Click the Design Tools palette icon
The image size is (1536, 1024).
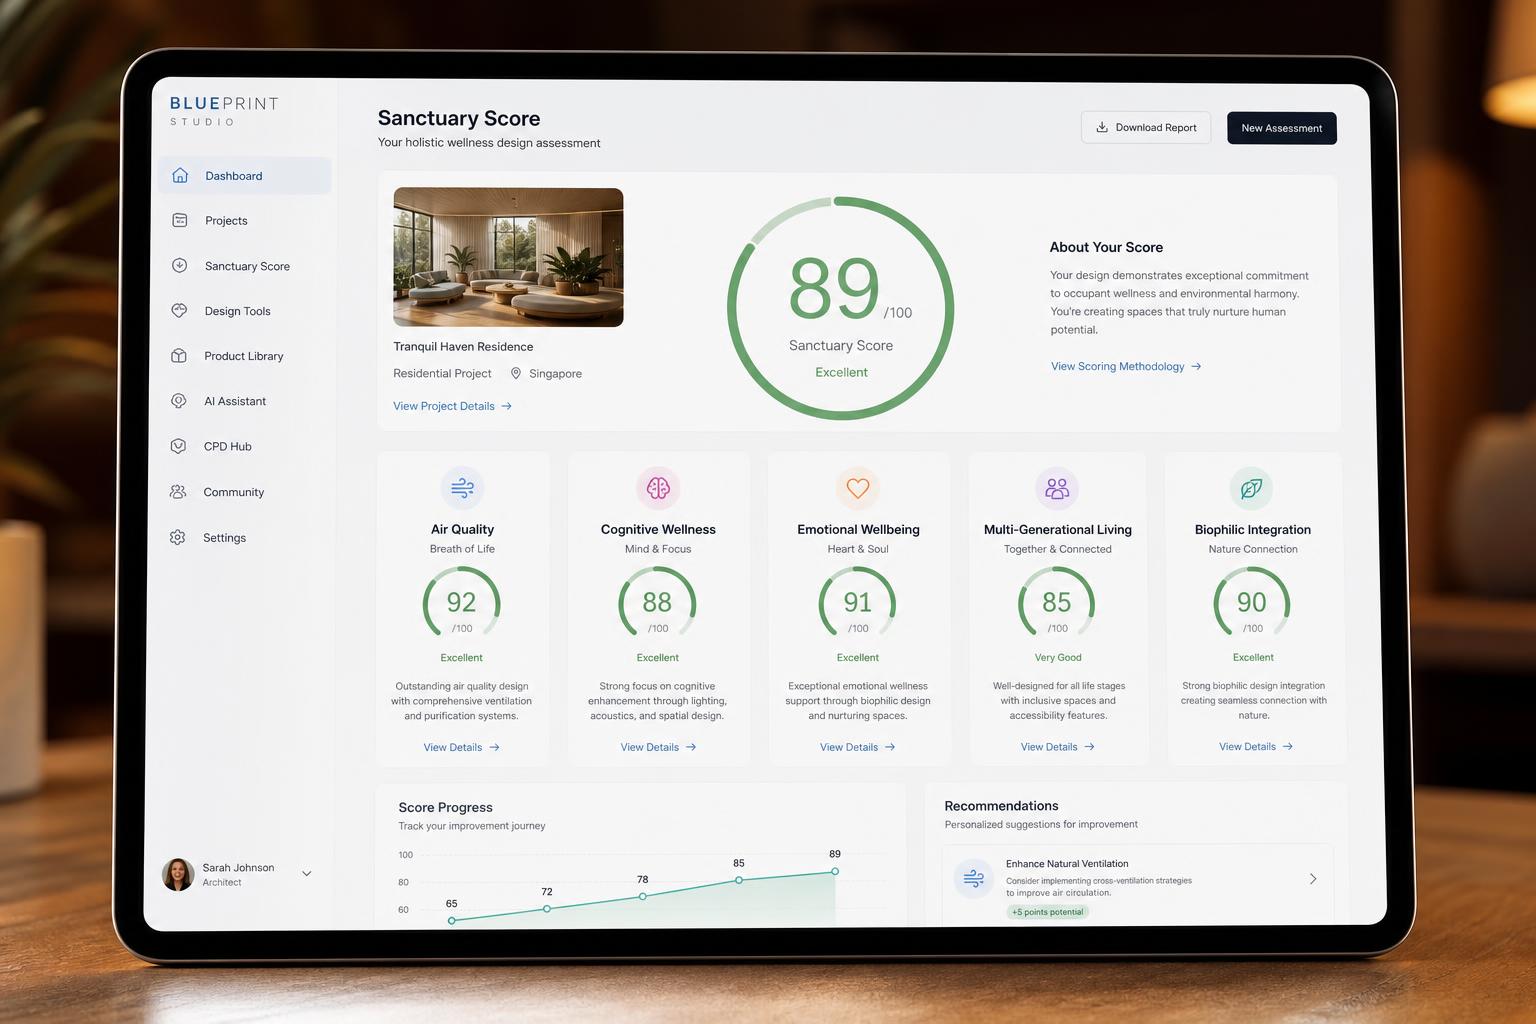tap(179, 310)
